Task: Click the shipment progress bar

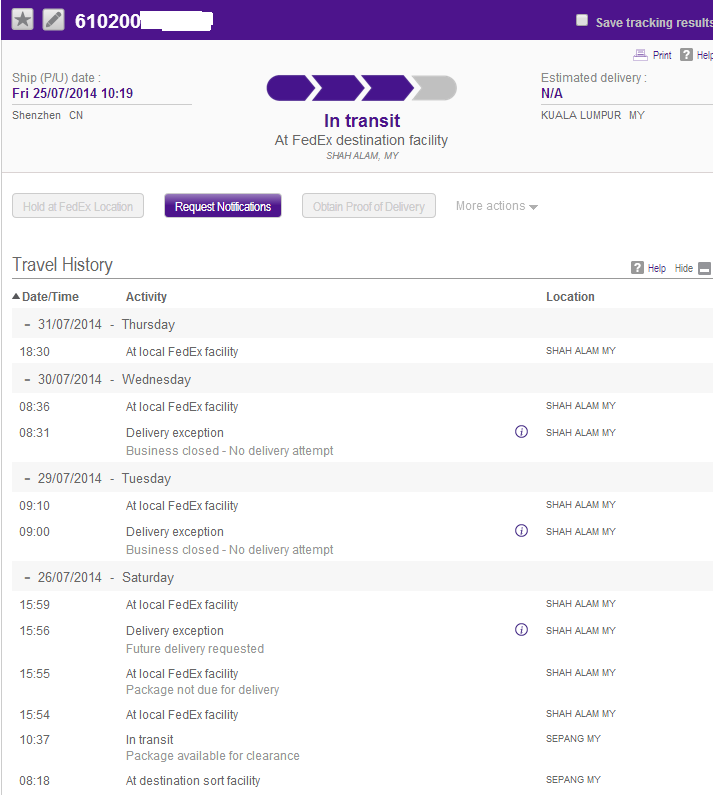Action: point(361,89)
